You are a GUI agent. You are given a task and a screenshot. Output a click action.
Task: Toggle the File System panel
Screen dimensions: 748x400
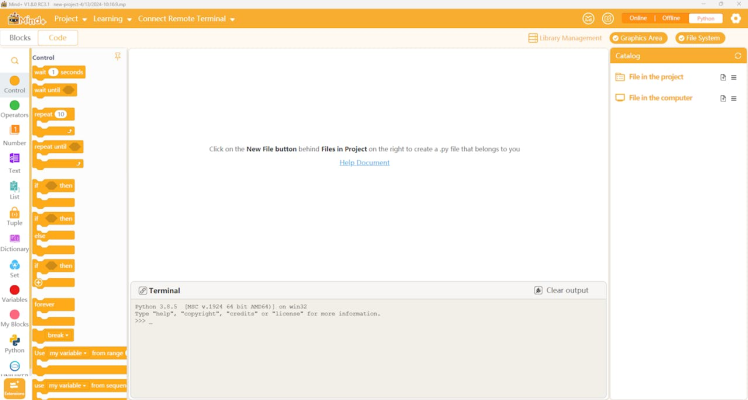tap(700, 38)
